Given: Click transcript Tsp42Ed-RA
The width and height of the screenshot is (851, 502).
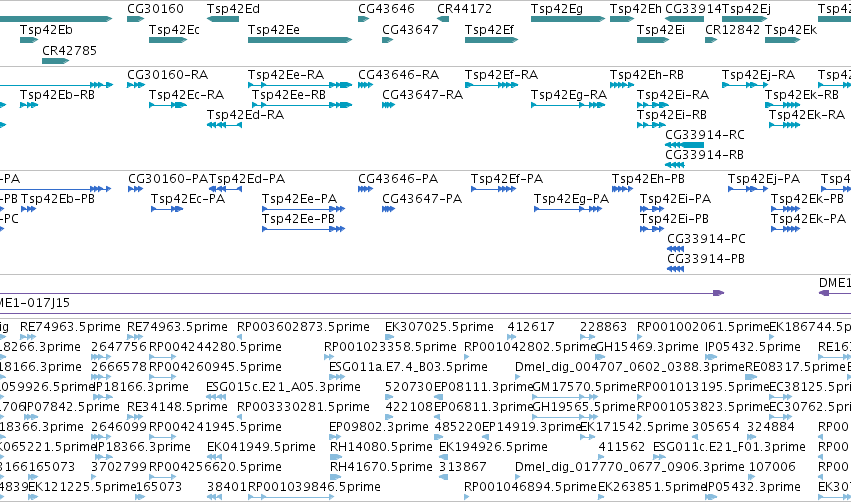Looking at the screenshot, I should (x=245, y=115).
